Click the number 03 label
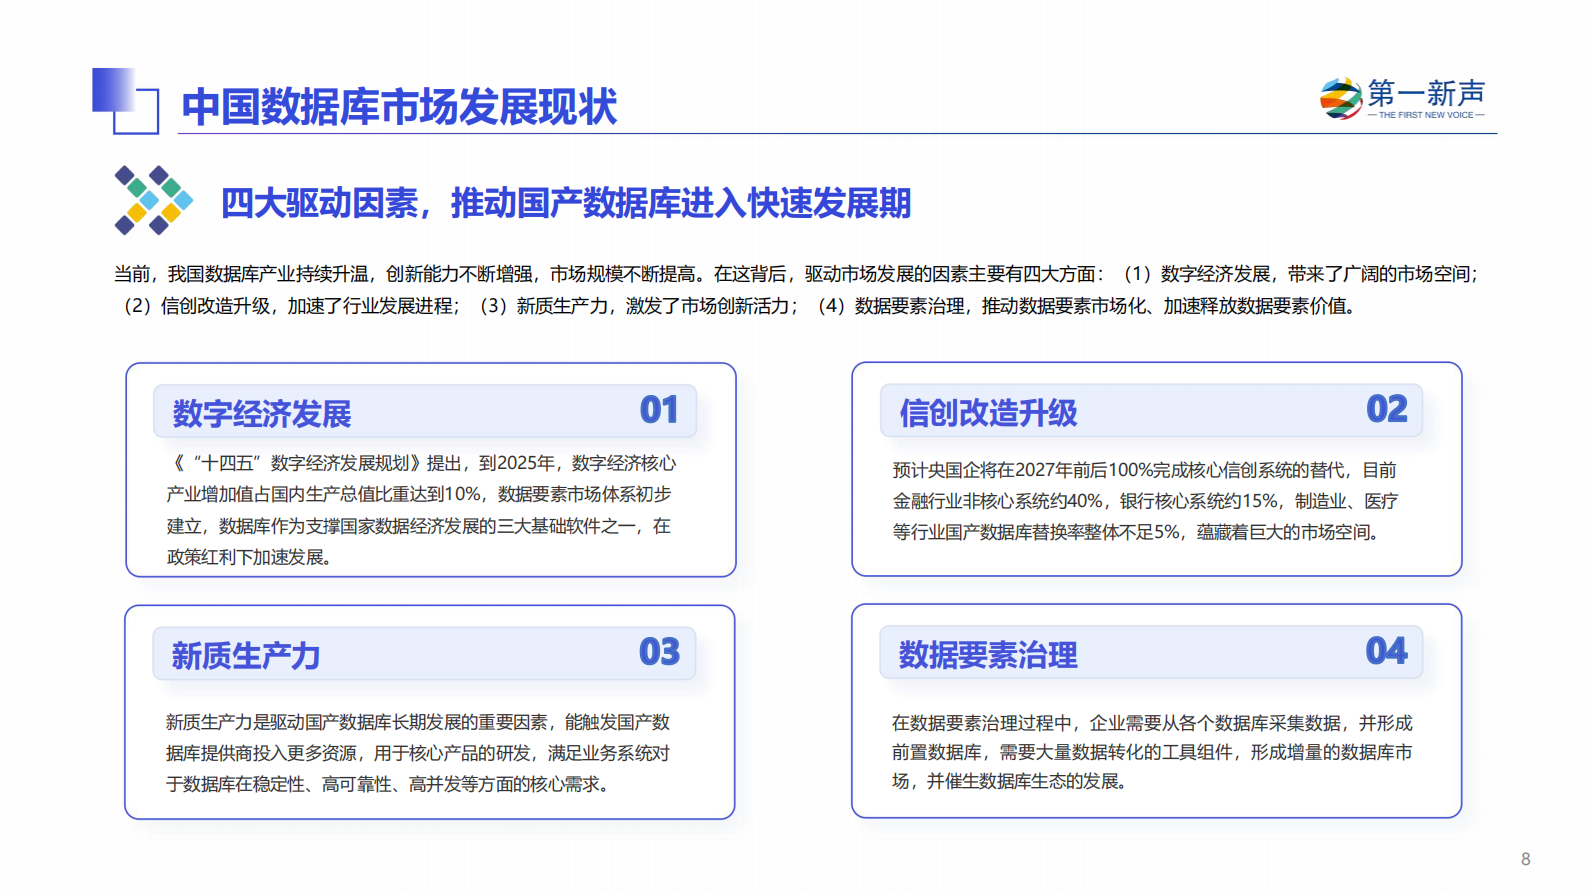This screenshot has height=892, width=1587. [659, 652]
